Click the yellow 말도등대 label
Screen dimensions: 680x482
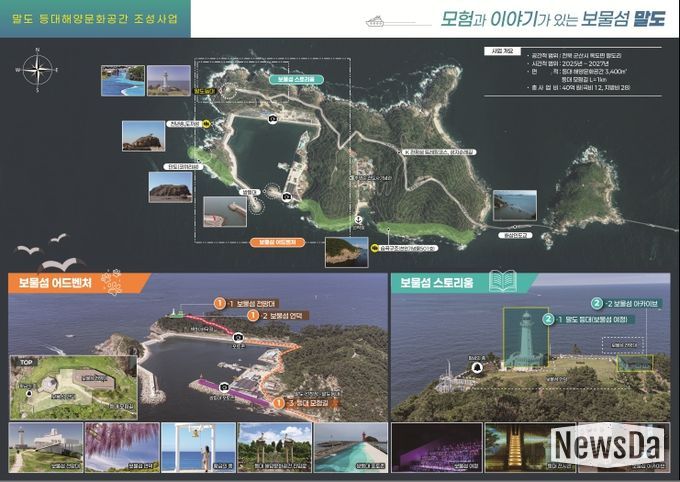[204, 92]
